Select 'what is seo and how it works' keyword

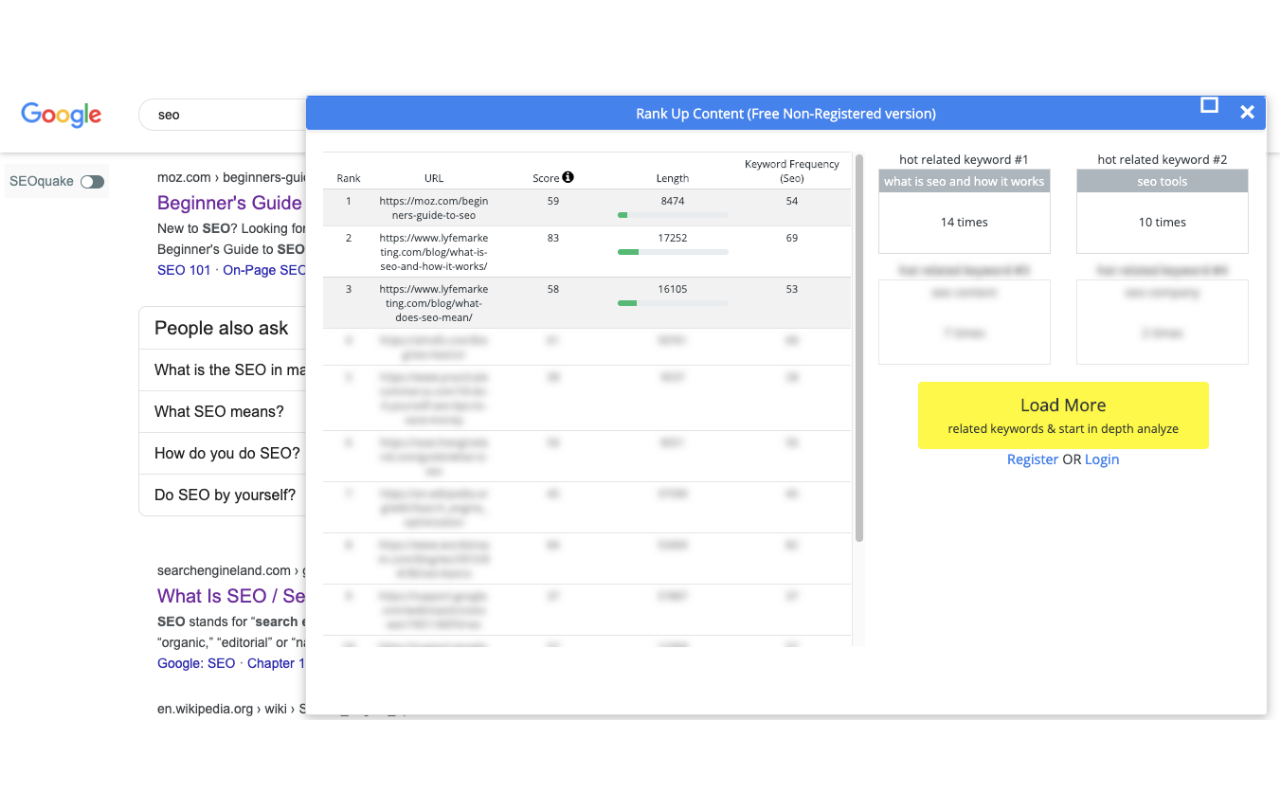pyautogui.click(x=964, y=182)
